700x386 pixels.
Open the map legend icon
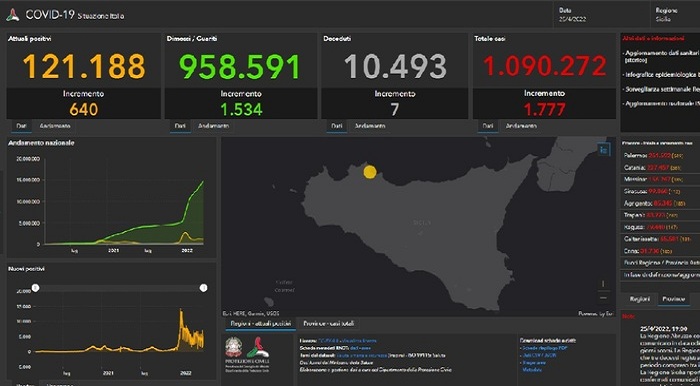click(604, 149)
